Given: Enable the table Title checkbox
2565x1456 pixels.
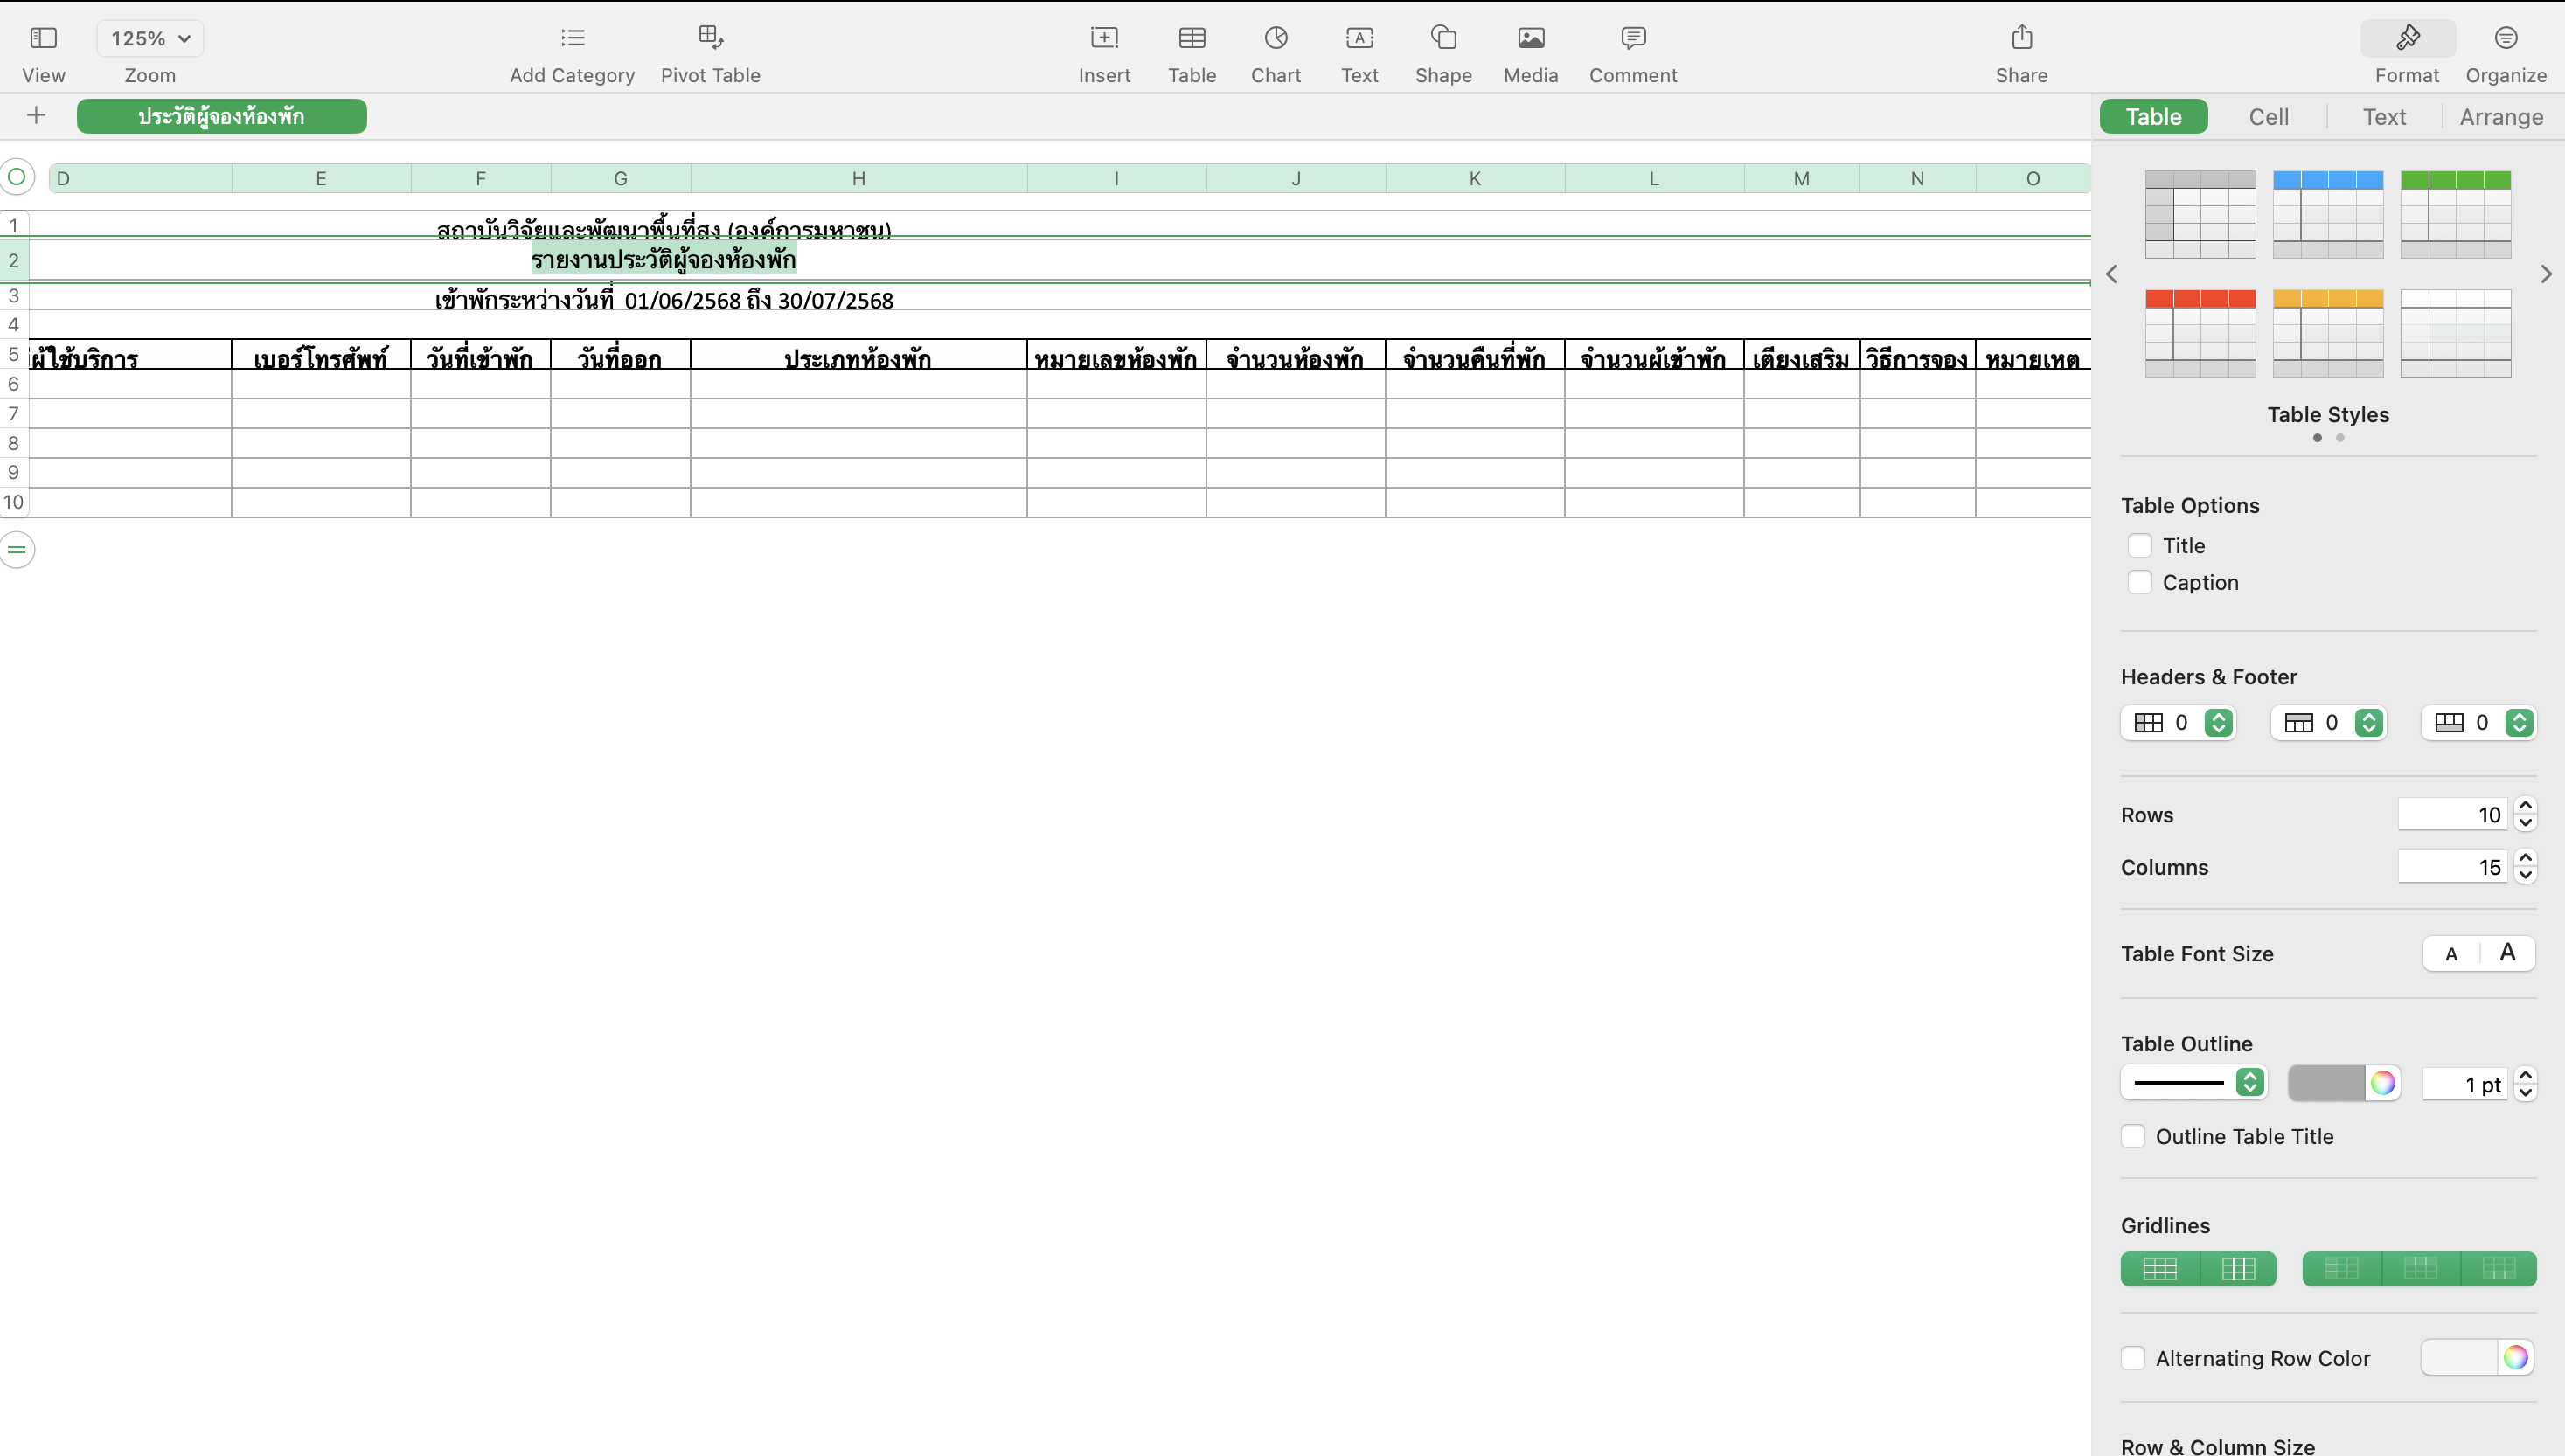Looking at the screenshot, I should pos(2139,546).
